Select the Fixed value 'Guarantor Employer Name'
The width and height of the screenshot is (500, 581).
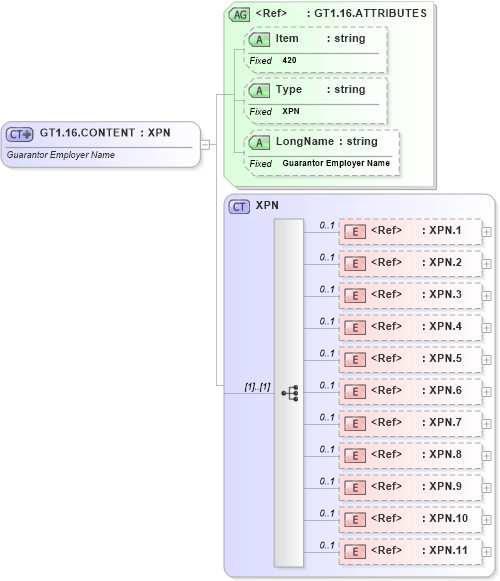(336, 163)
